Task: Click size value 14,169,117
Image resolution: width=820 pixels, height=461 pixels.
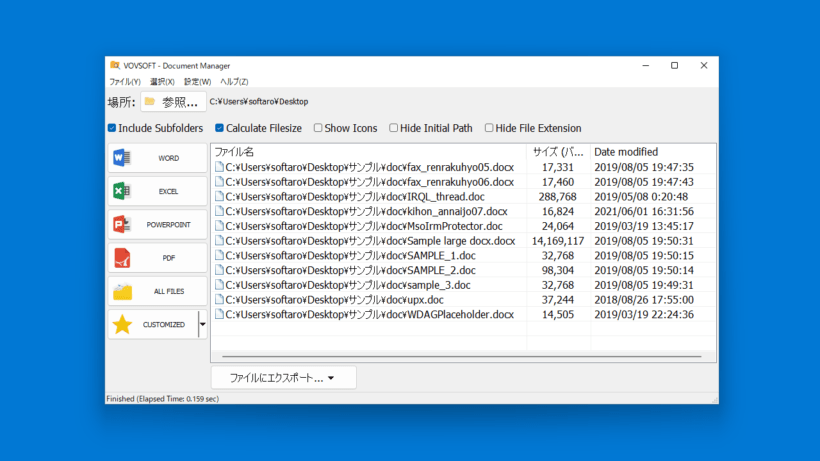Action: coord(558,241)
